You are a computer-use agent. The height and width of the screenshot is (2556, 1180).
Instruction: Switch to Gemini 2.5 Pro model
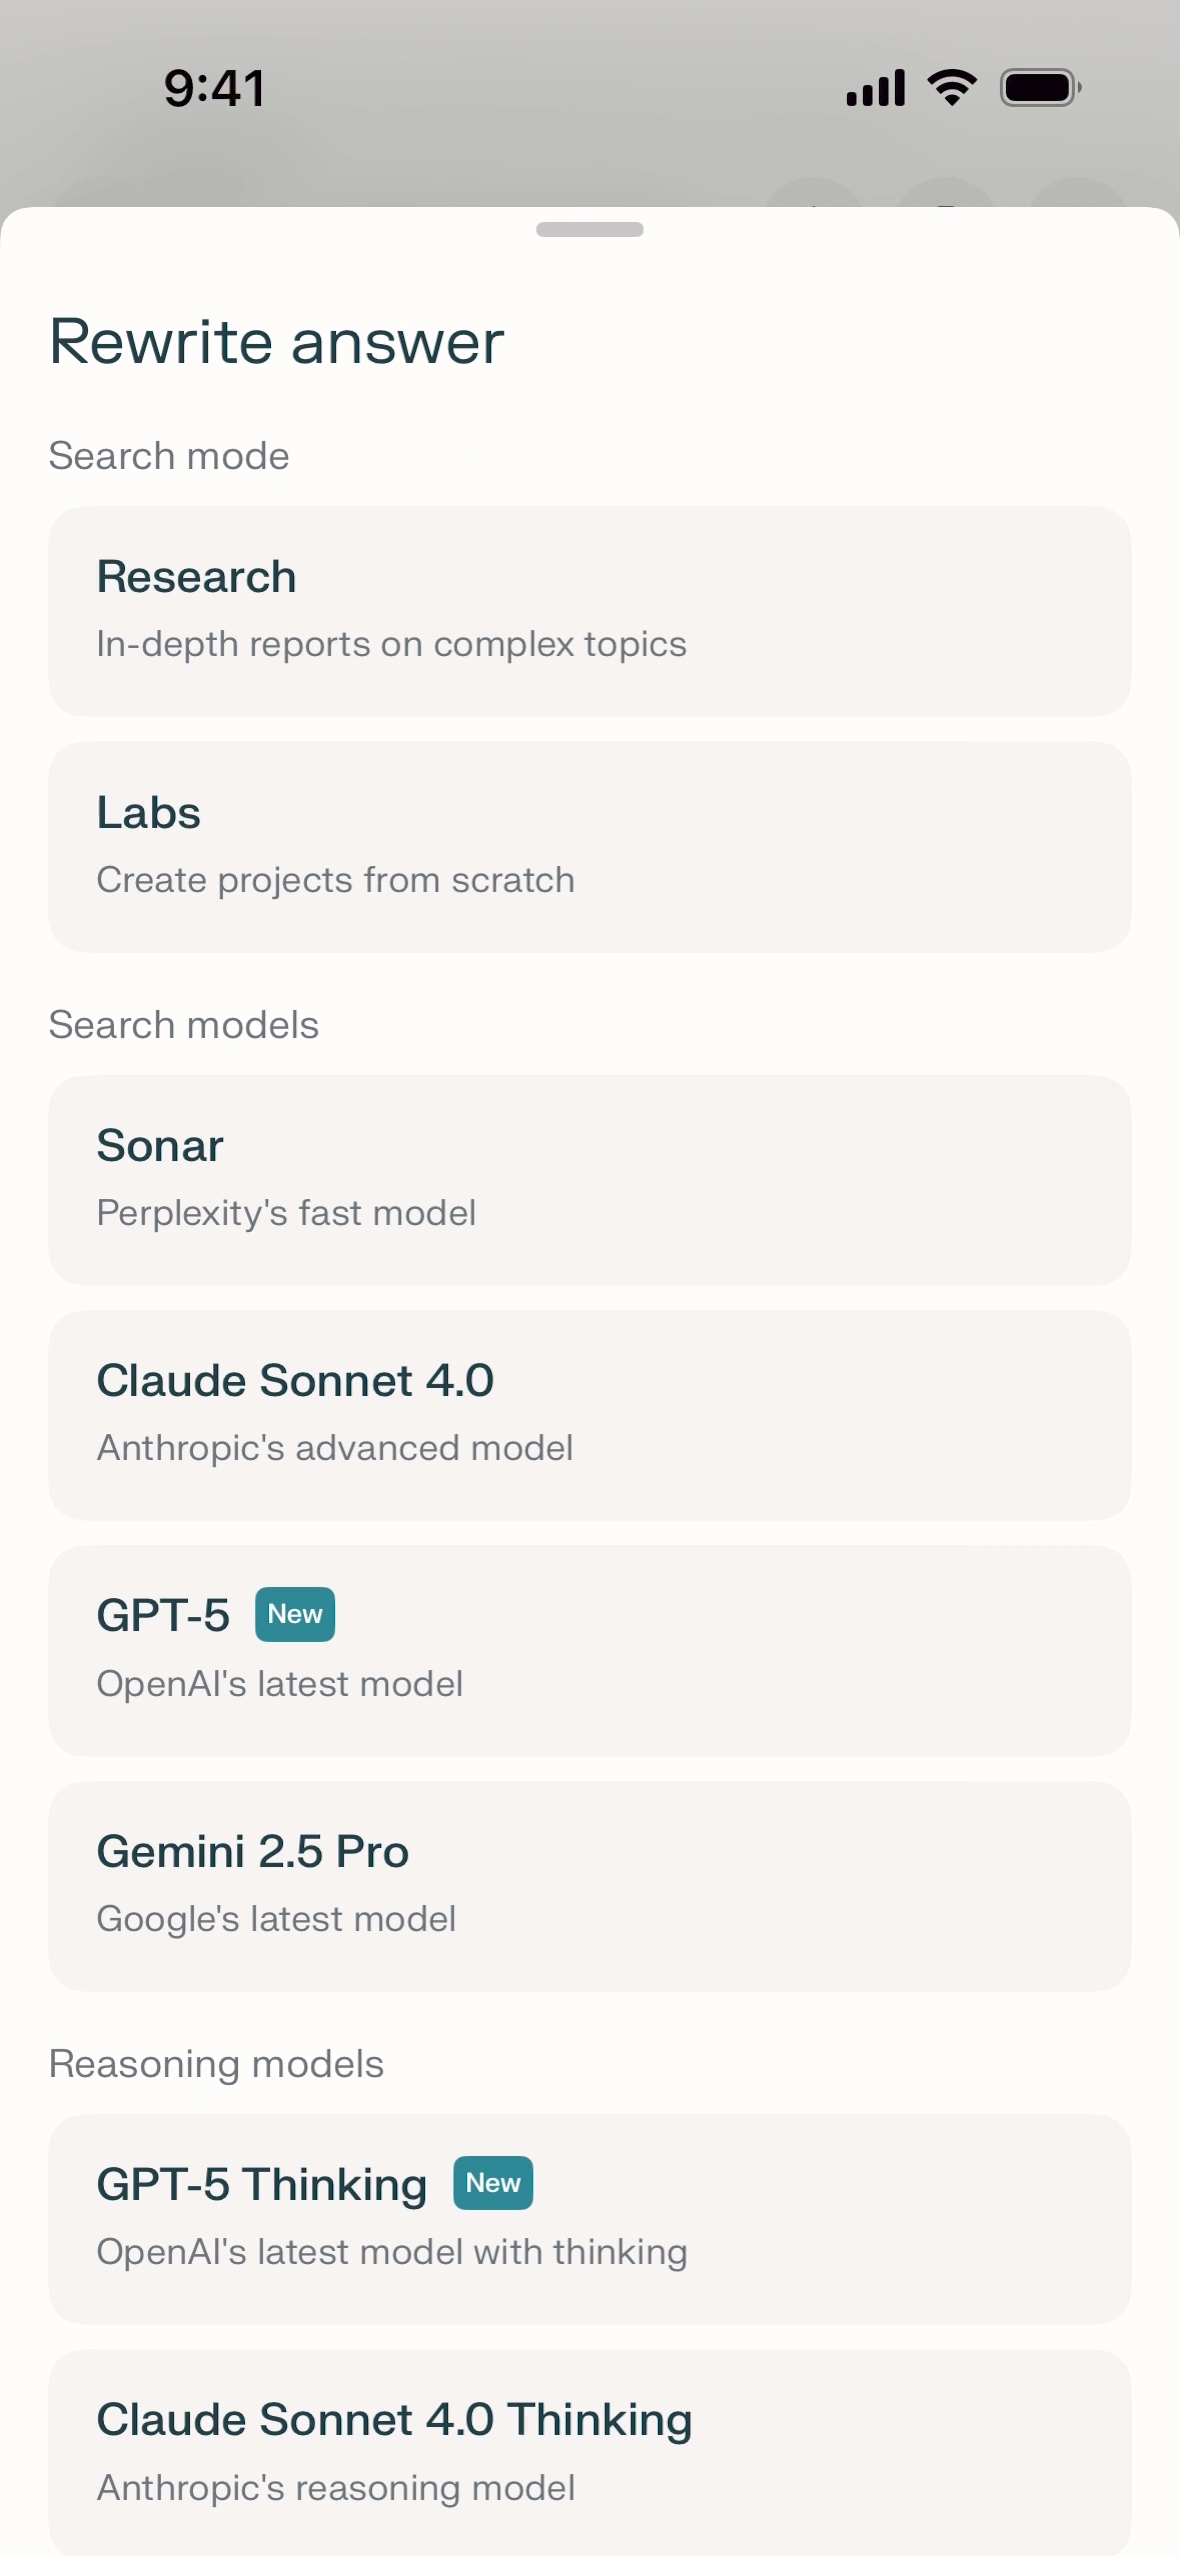pyautogui.click(x=589, y=1886)
